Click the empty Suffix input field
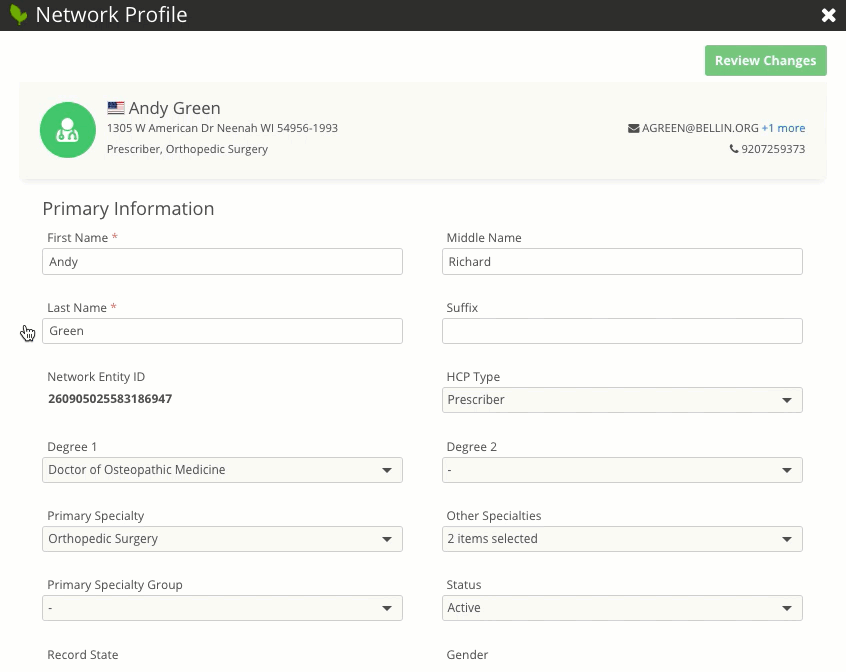This screenshot has width=846, height=672. coord(622,331)
